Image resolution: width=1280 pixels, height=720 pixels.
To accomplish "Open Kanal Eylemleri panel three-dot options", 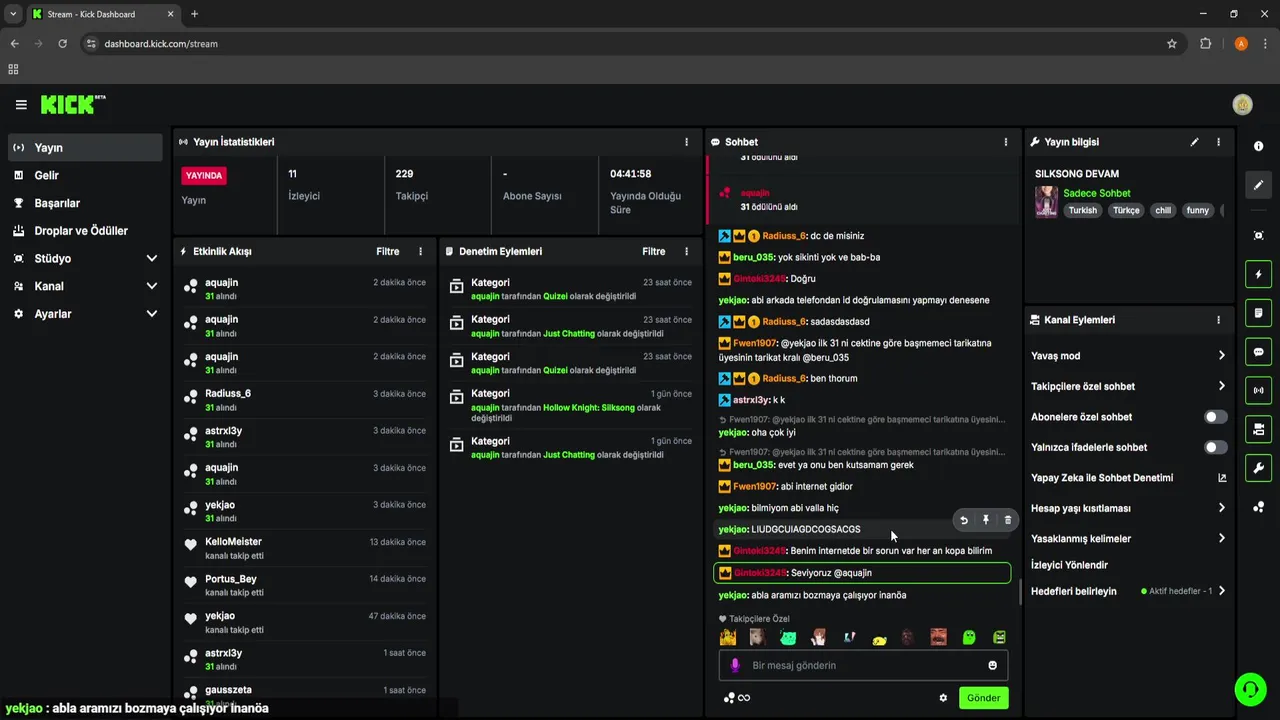I will click(x=1218, y=320).
